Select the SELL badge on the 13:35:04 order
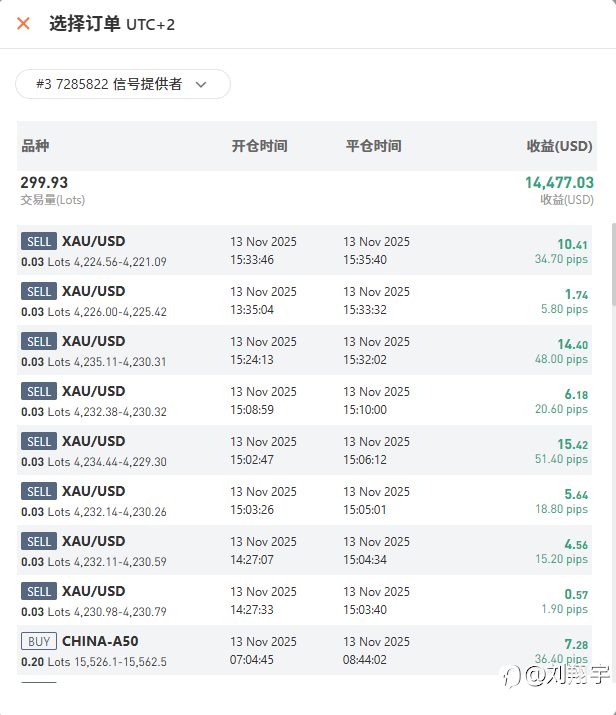 (39, 291)
